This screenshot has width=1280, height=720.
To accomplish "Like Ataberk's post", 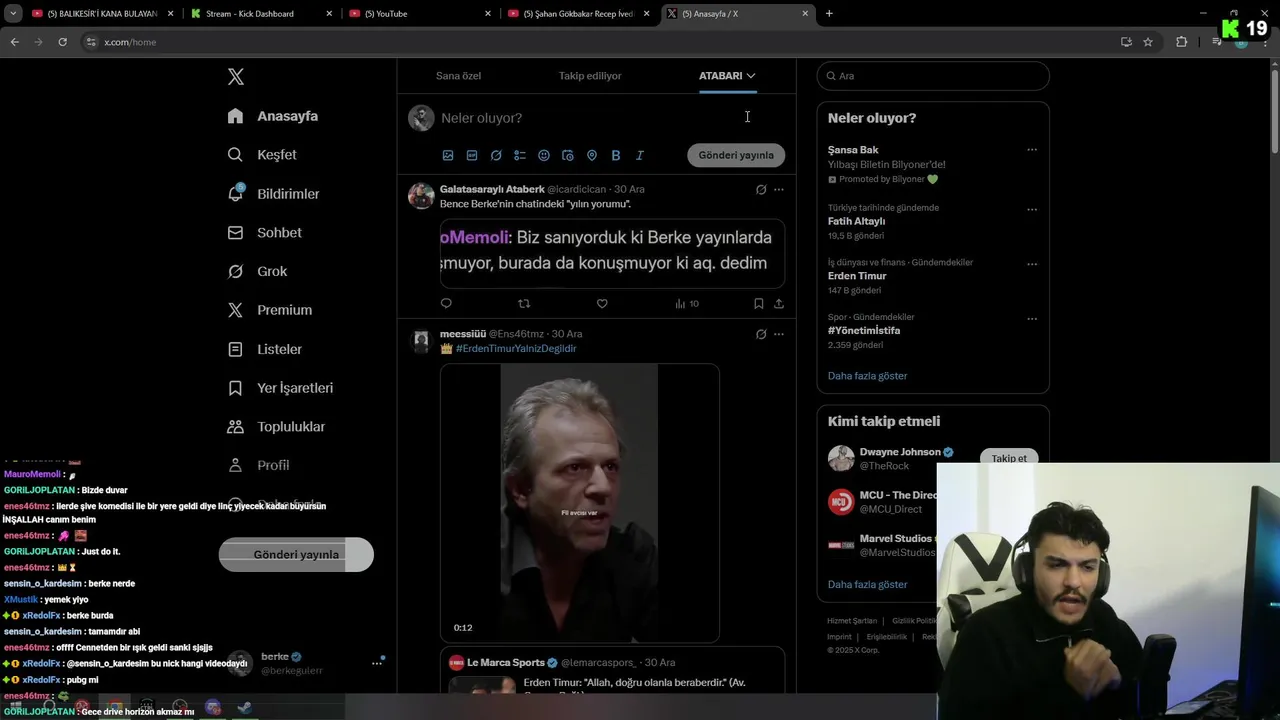I will coord(602,303).
